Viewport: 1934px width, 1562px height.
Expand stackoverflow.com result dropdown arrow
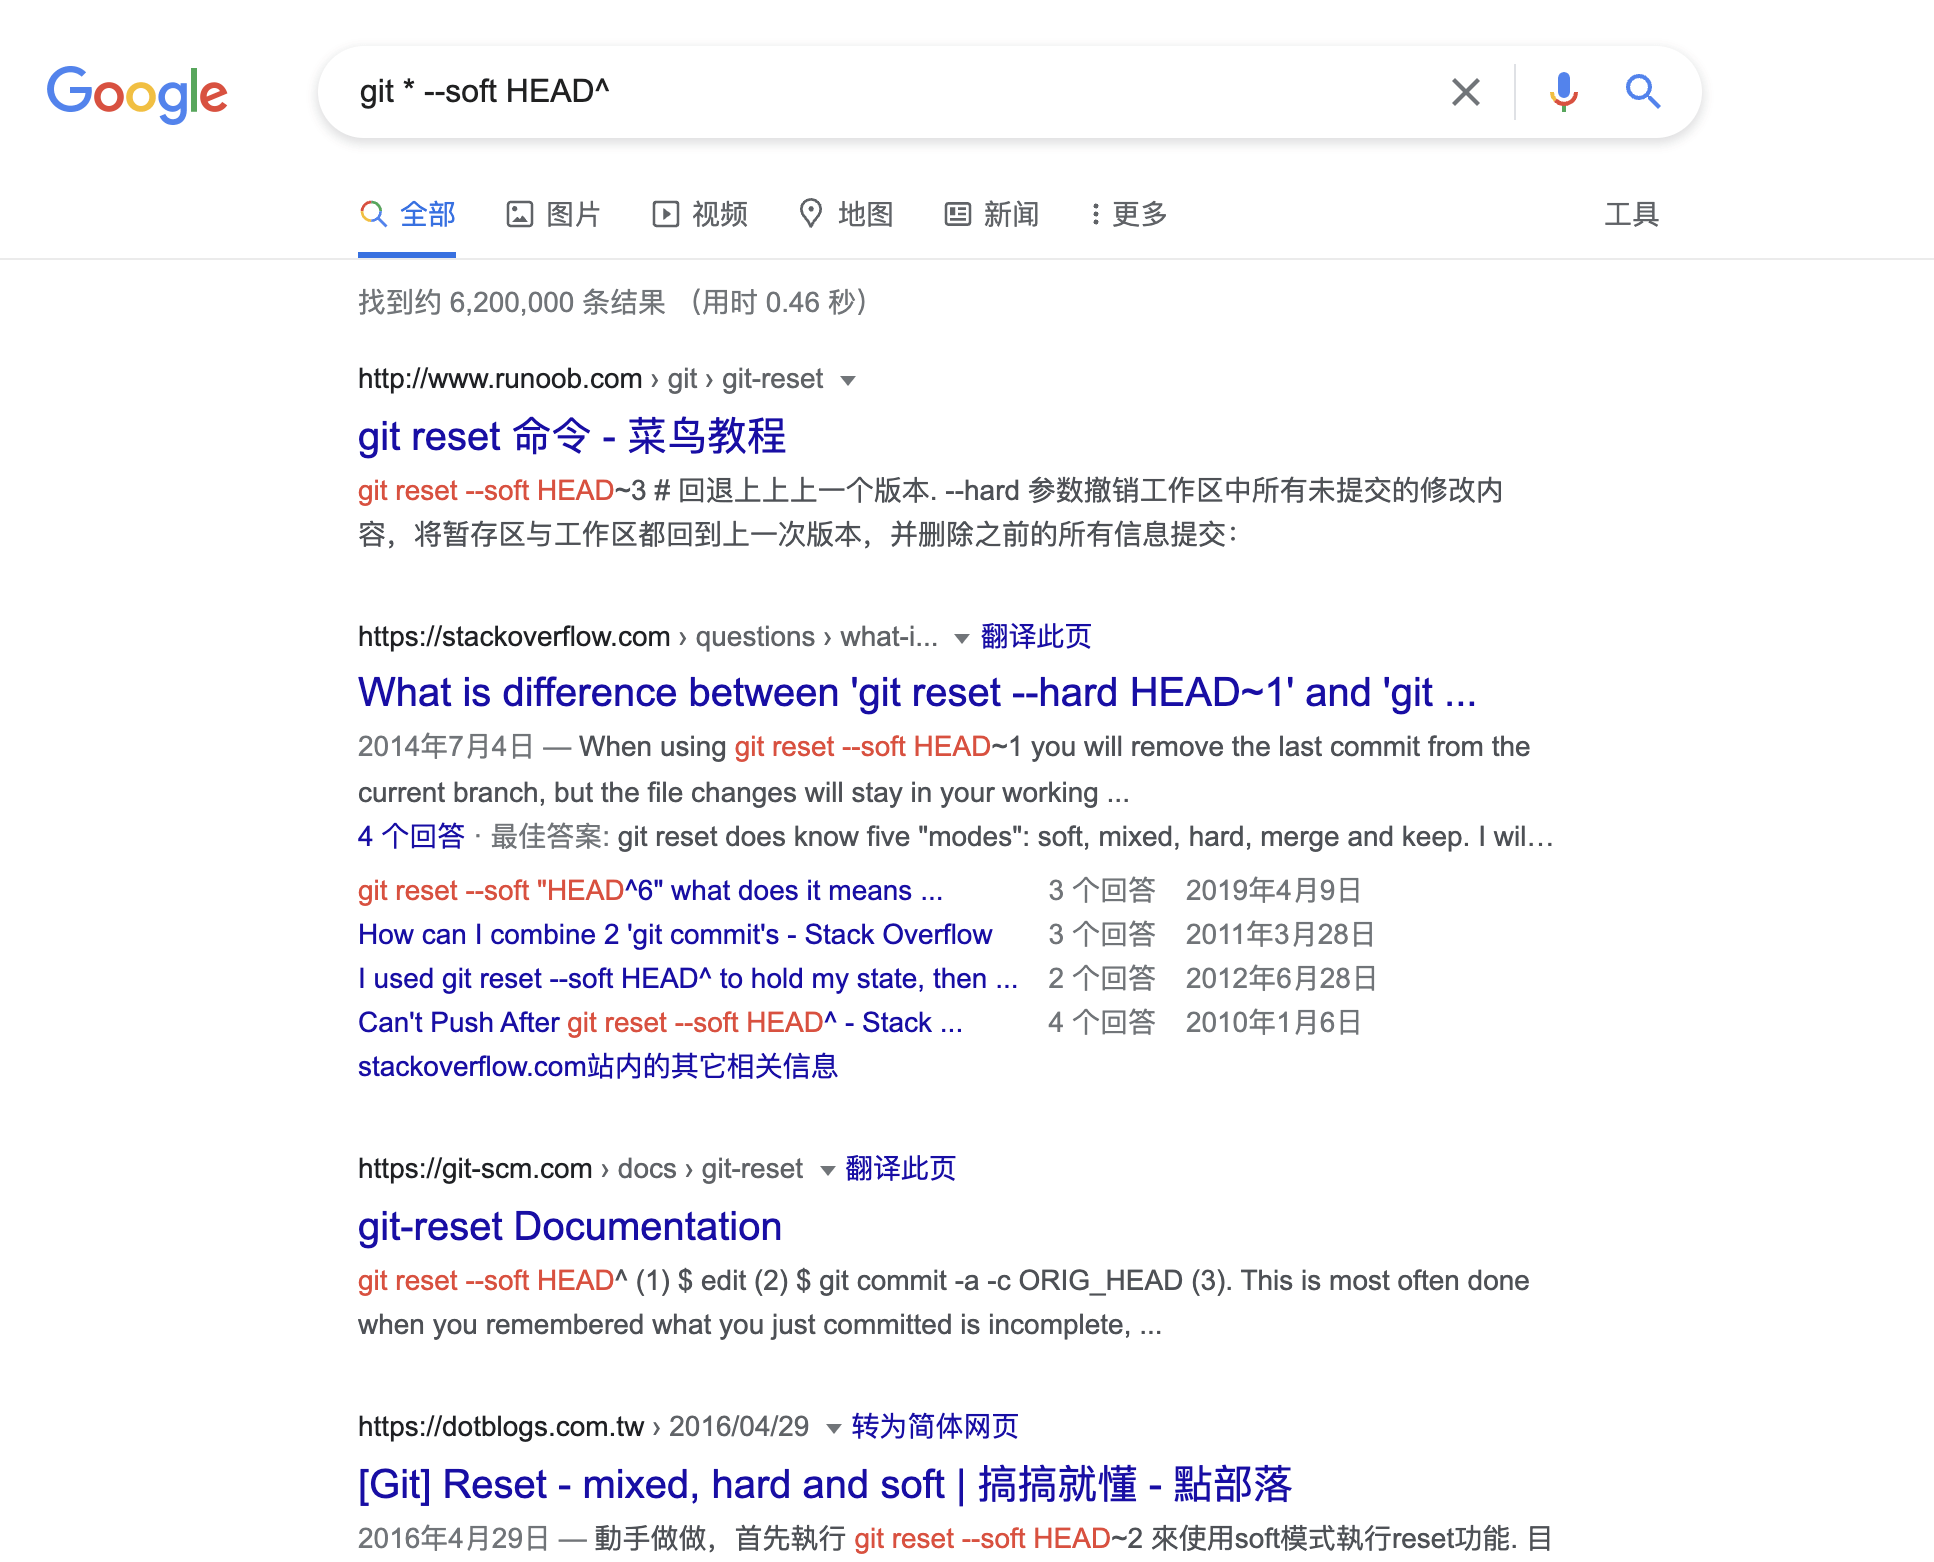(961, 638)
